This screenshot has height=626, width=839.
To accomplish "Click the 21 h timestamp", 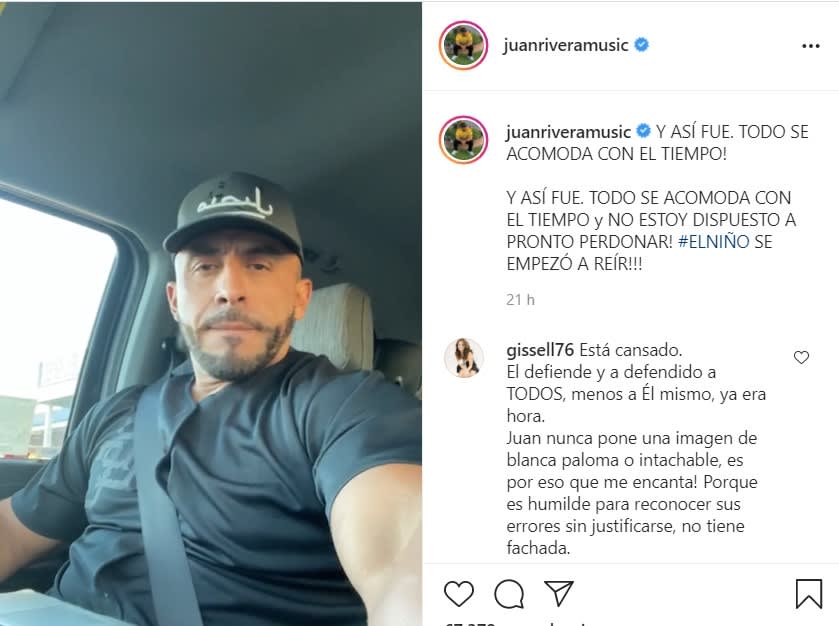I will point(520,300).
